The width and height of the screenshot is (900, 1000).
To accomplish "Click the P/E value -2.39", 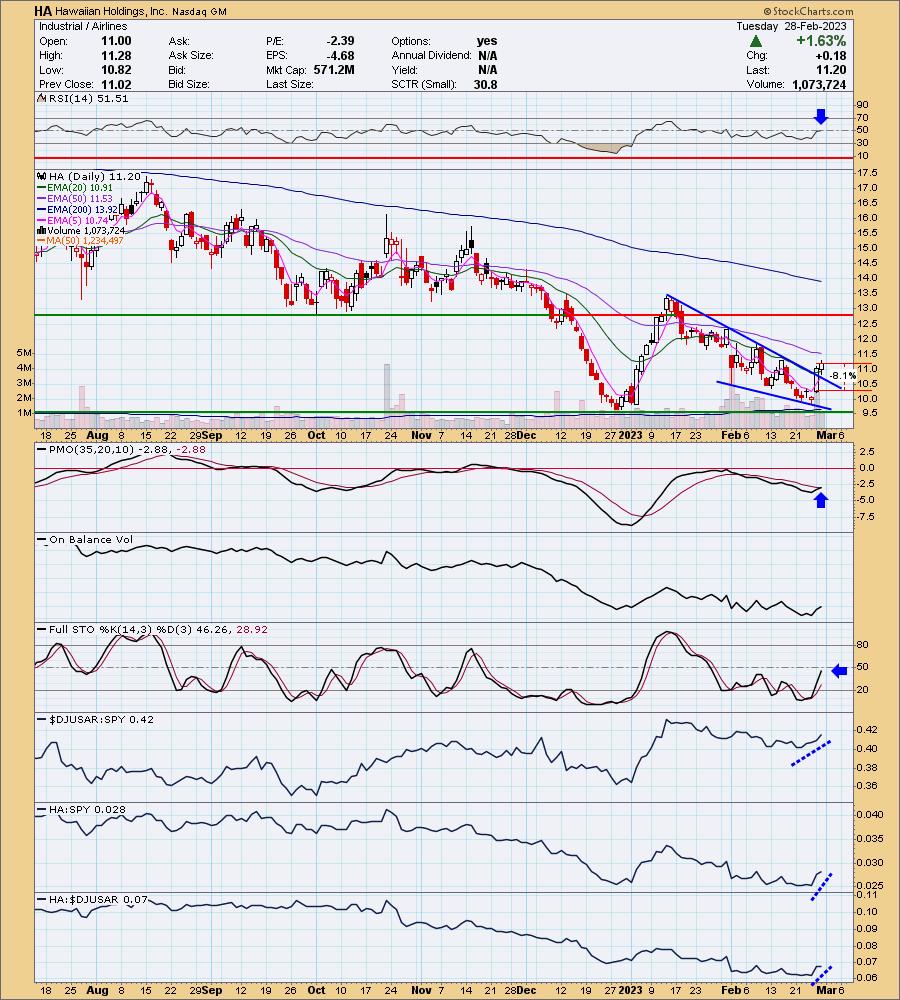I will (339, 41).
